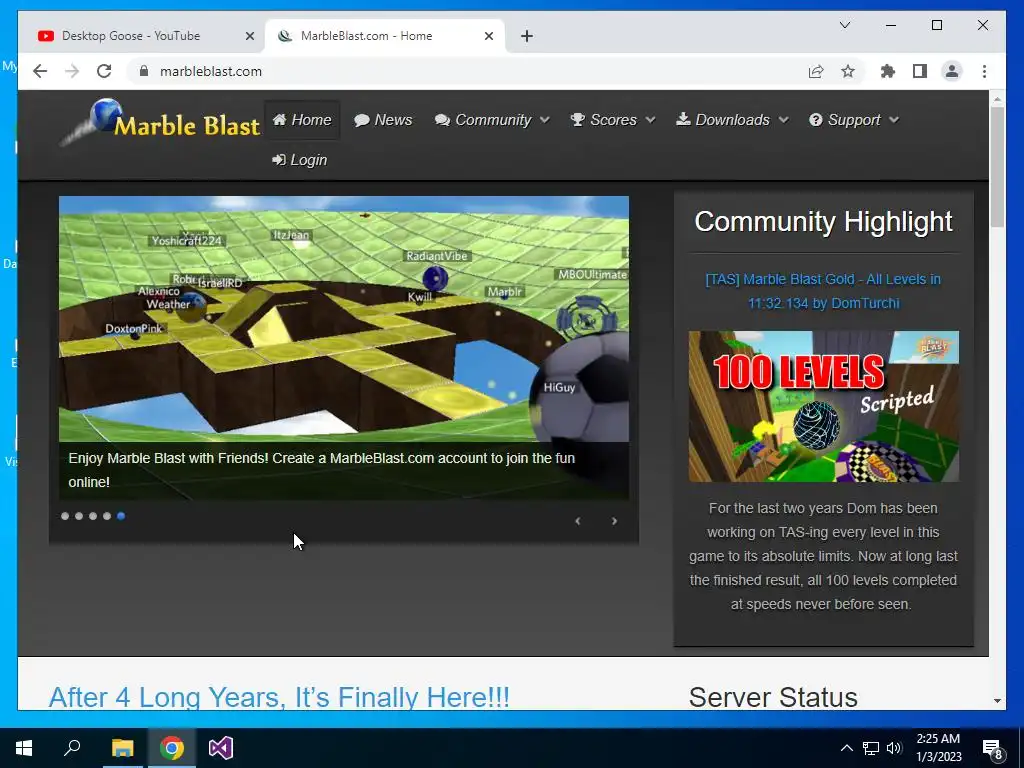Toggle the browser side panel
This screenshot has width=1024, height=768.
pos(920,71)
